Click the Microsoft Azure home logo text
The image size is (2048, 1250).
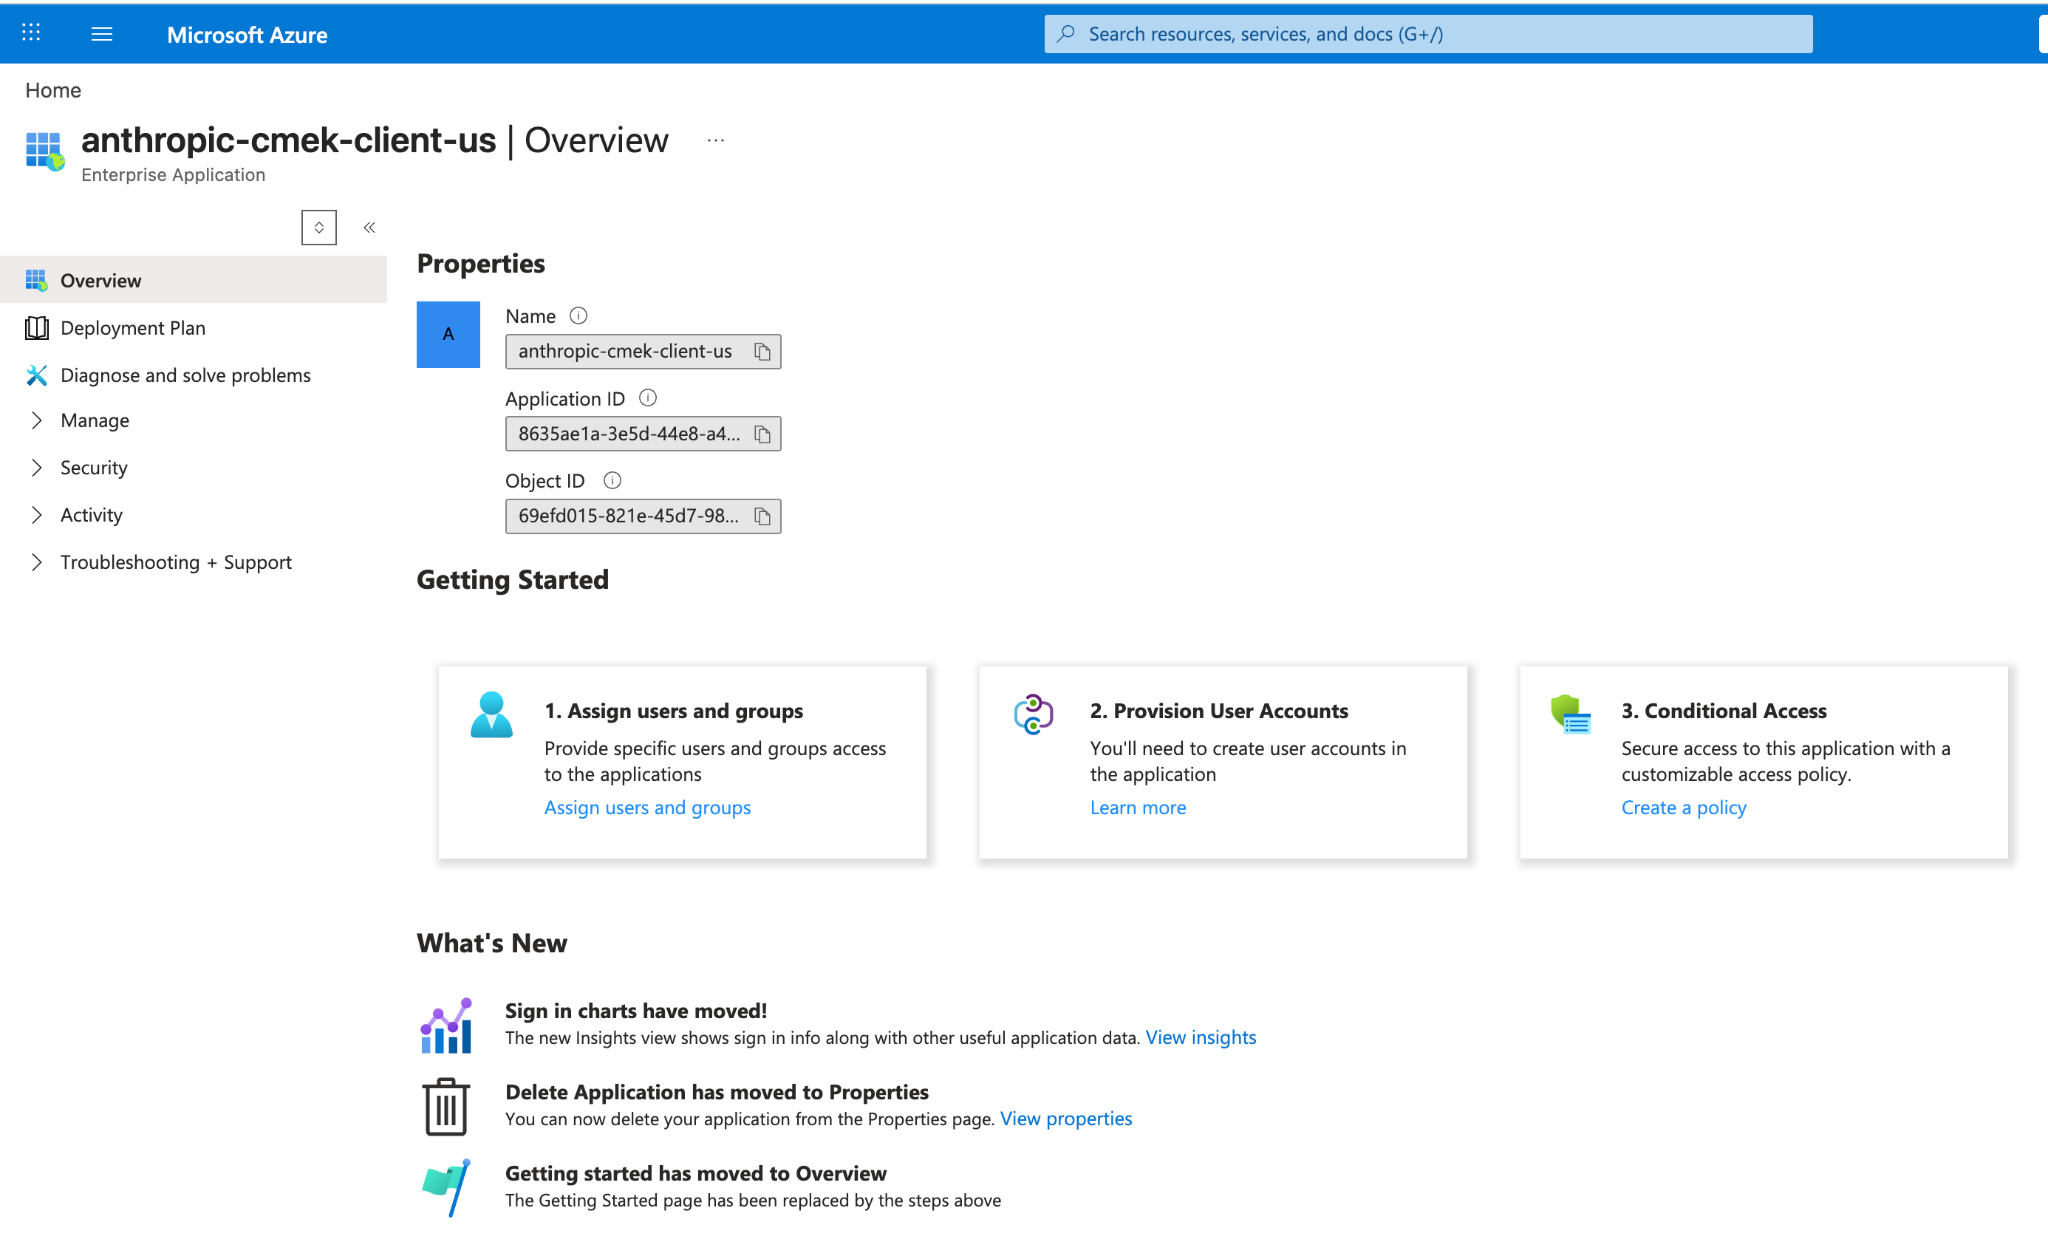[247, 35]
